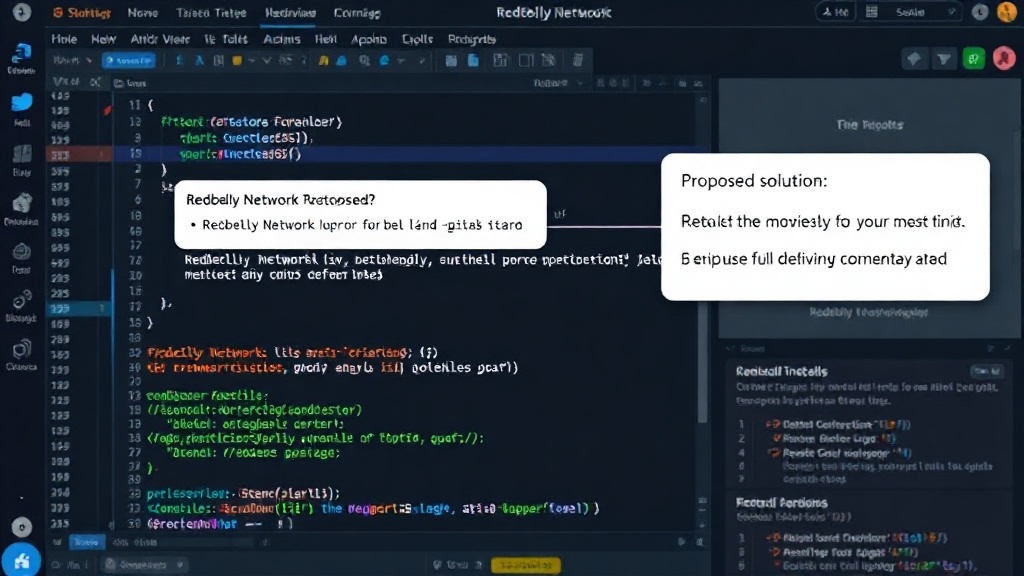1024x576 pixels.
Task: Switch to the last top tab 'Cornige'
Action: 357,12
